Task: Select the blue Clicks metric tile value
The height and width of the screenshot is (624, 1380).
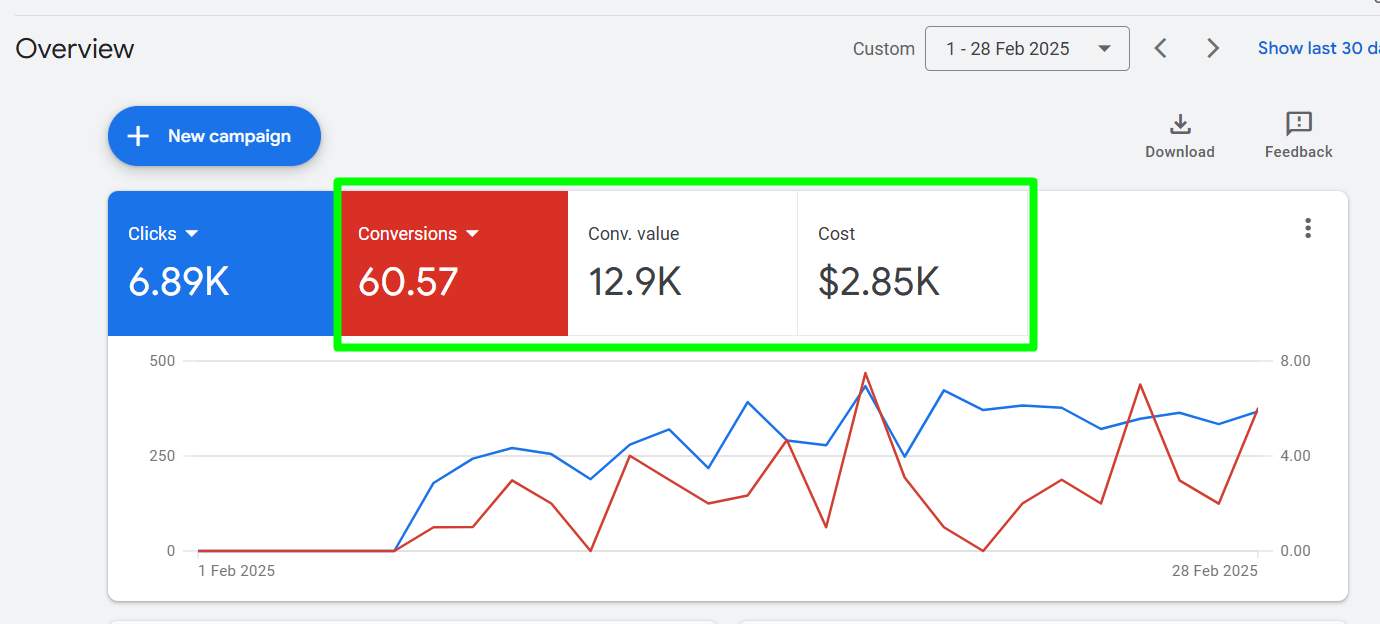Action: coord(179,282)
